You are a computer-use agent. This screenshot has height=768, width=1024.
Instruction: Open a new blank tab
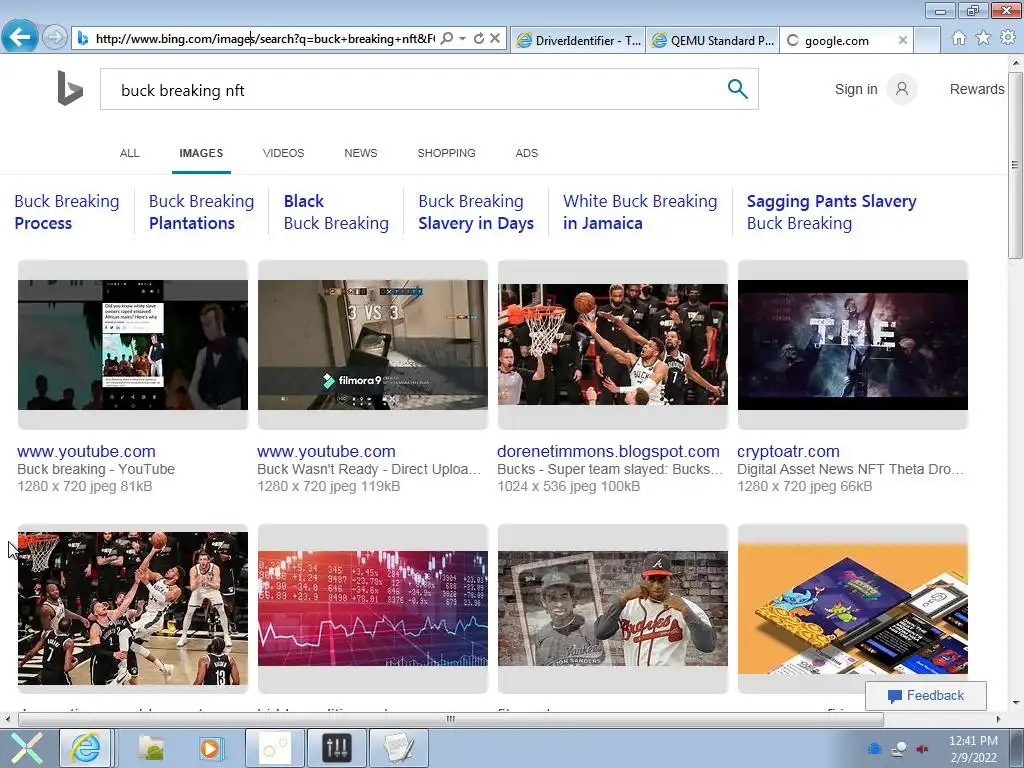(x=927, y=40)
